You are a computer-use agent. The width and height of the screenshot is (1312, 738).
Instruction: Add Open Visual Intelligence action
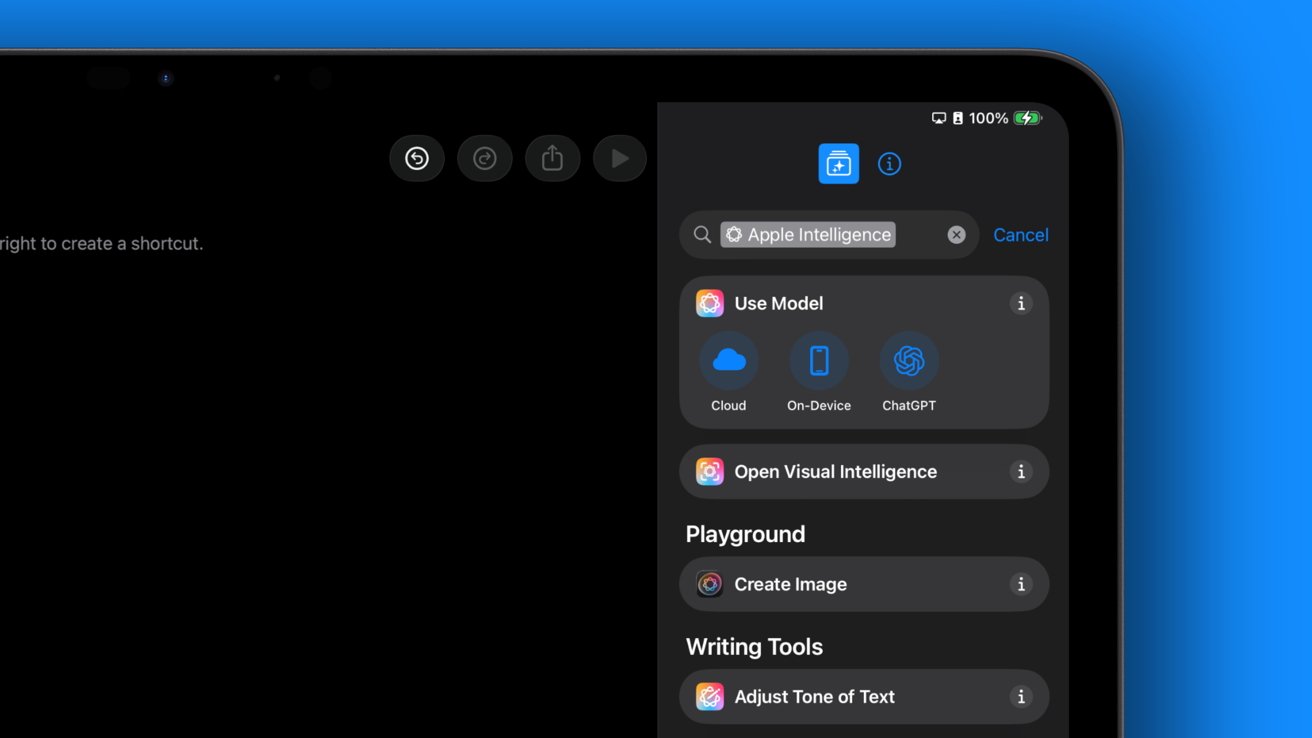point(864,472)
